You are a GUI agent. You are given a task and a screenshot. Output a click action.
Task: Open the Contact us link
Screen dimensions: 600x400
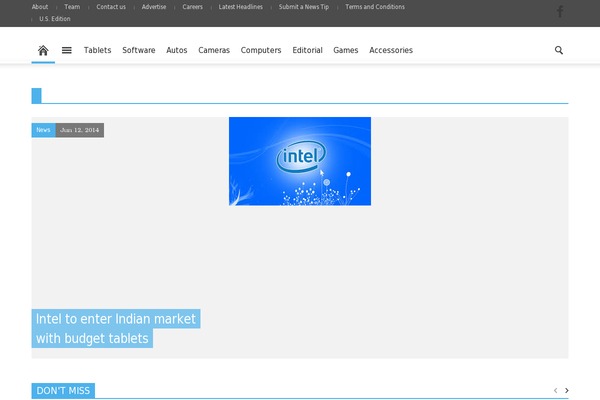111,7
